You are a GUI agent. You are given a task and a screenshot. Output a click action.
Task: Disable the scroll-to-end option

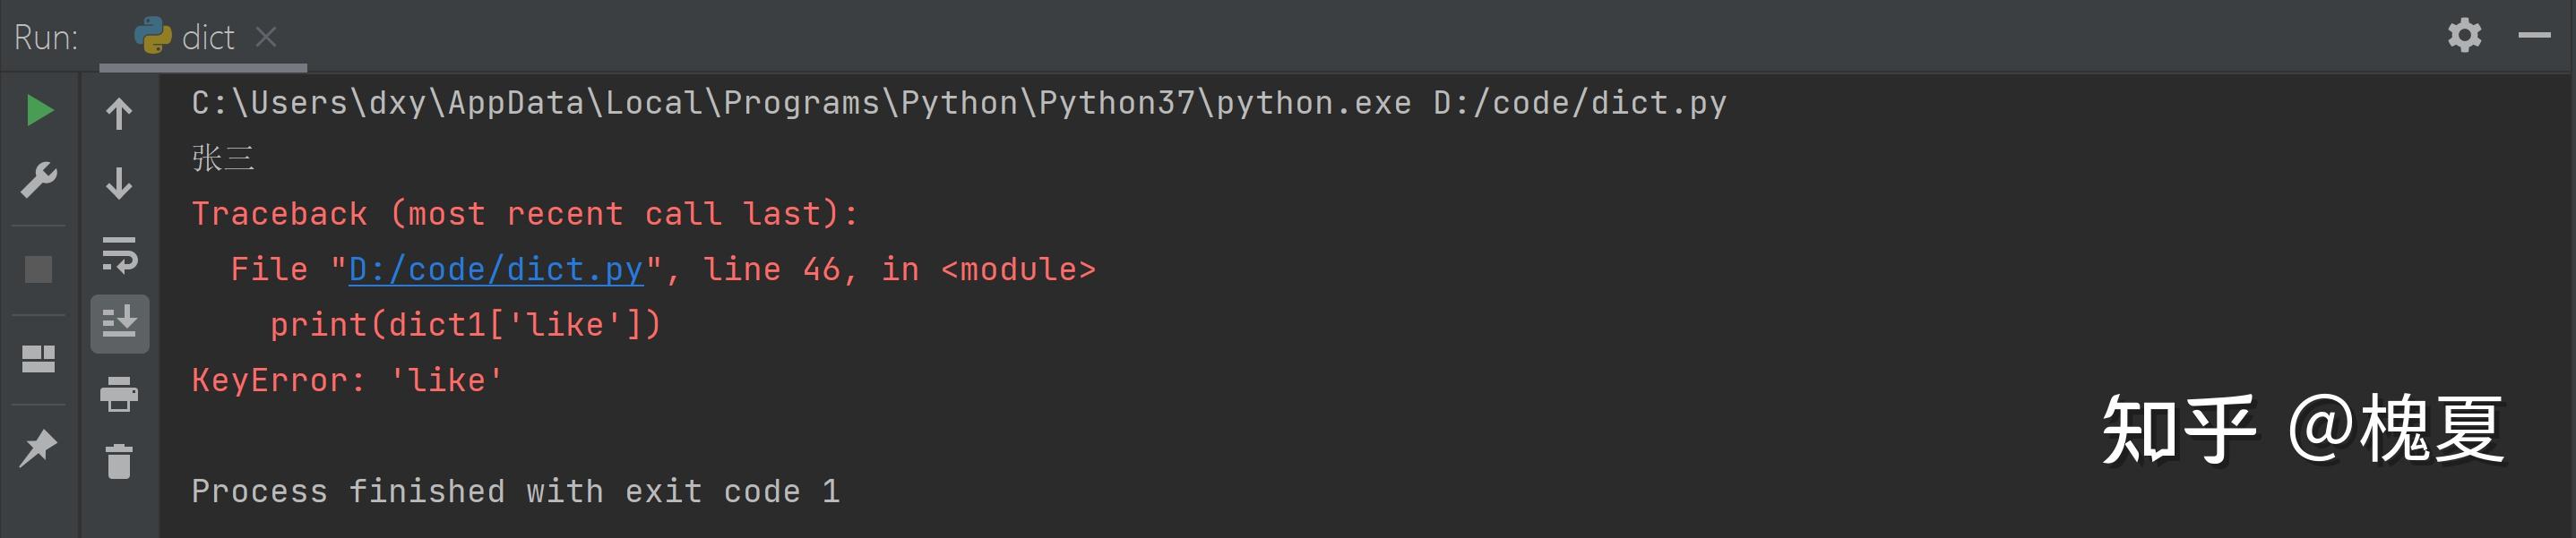[x=119, y=323]
